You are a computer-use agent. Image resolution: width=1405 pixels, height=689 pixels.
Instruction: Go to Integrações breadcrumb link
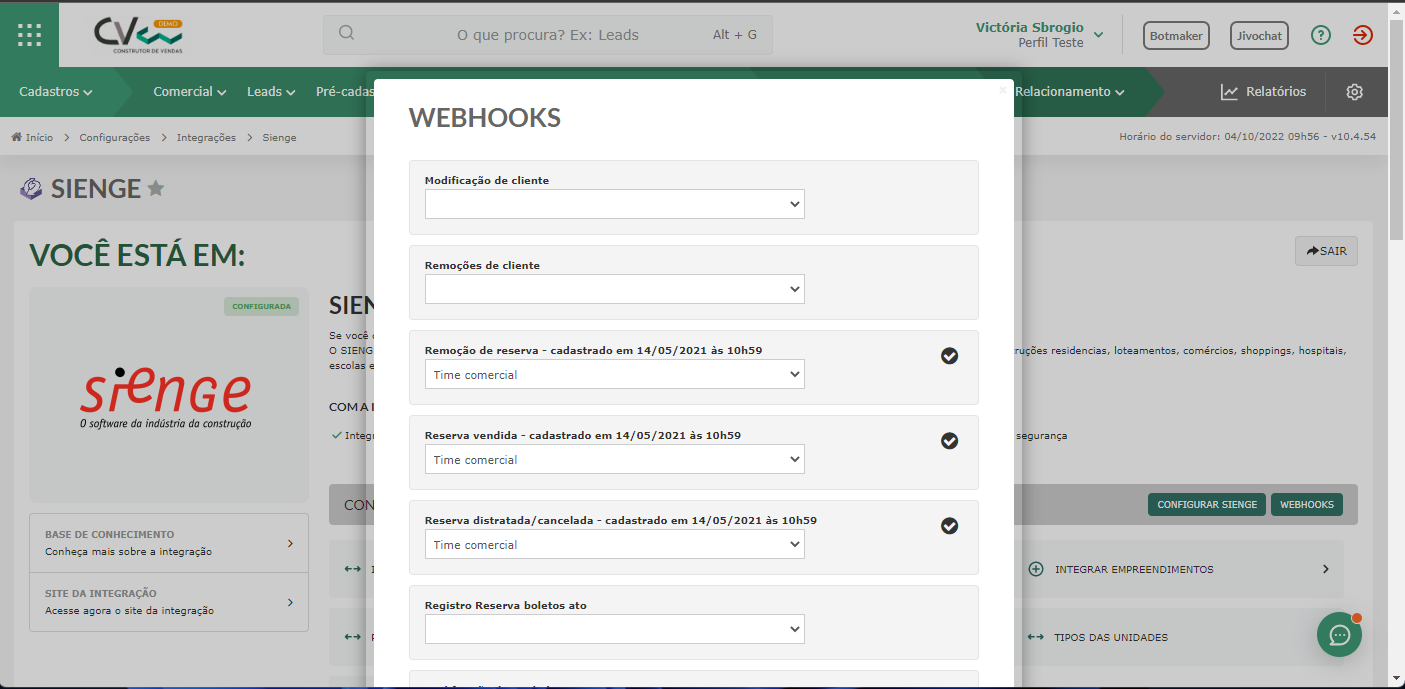point(206,137)
